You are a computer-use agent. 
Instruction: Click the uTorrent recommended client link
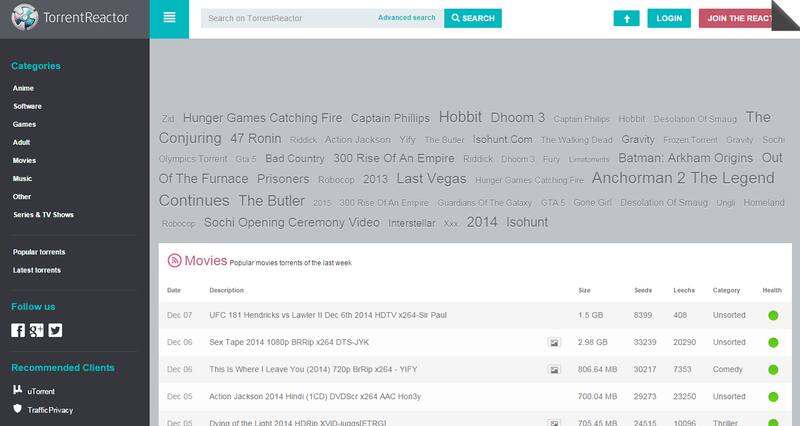coord(43,390)
